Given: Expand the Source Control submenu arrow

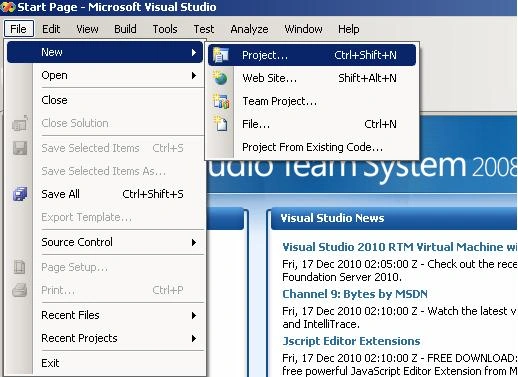Looking at the screenshot, I should (x=194, y=242).
